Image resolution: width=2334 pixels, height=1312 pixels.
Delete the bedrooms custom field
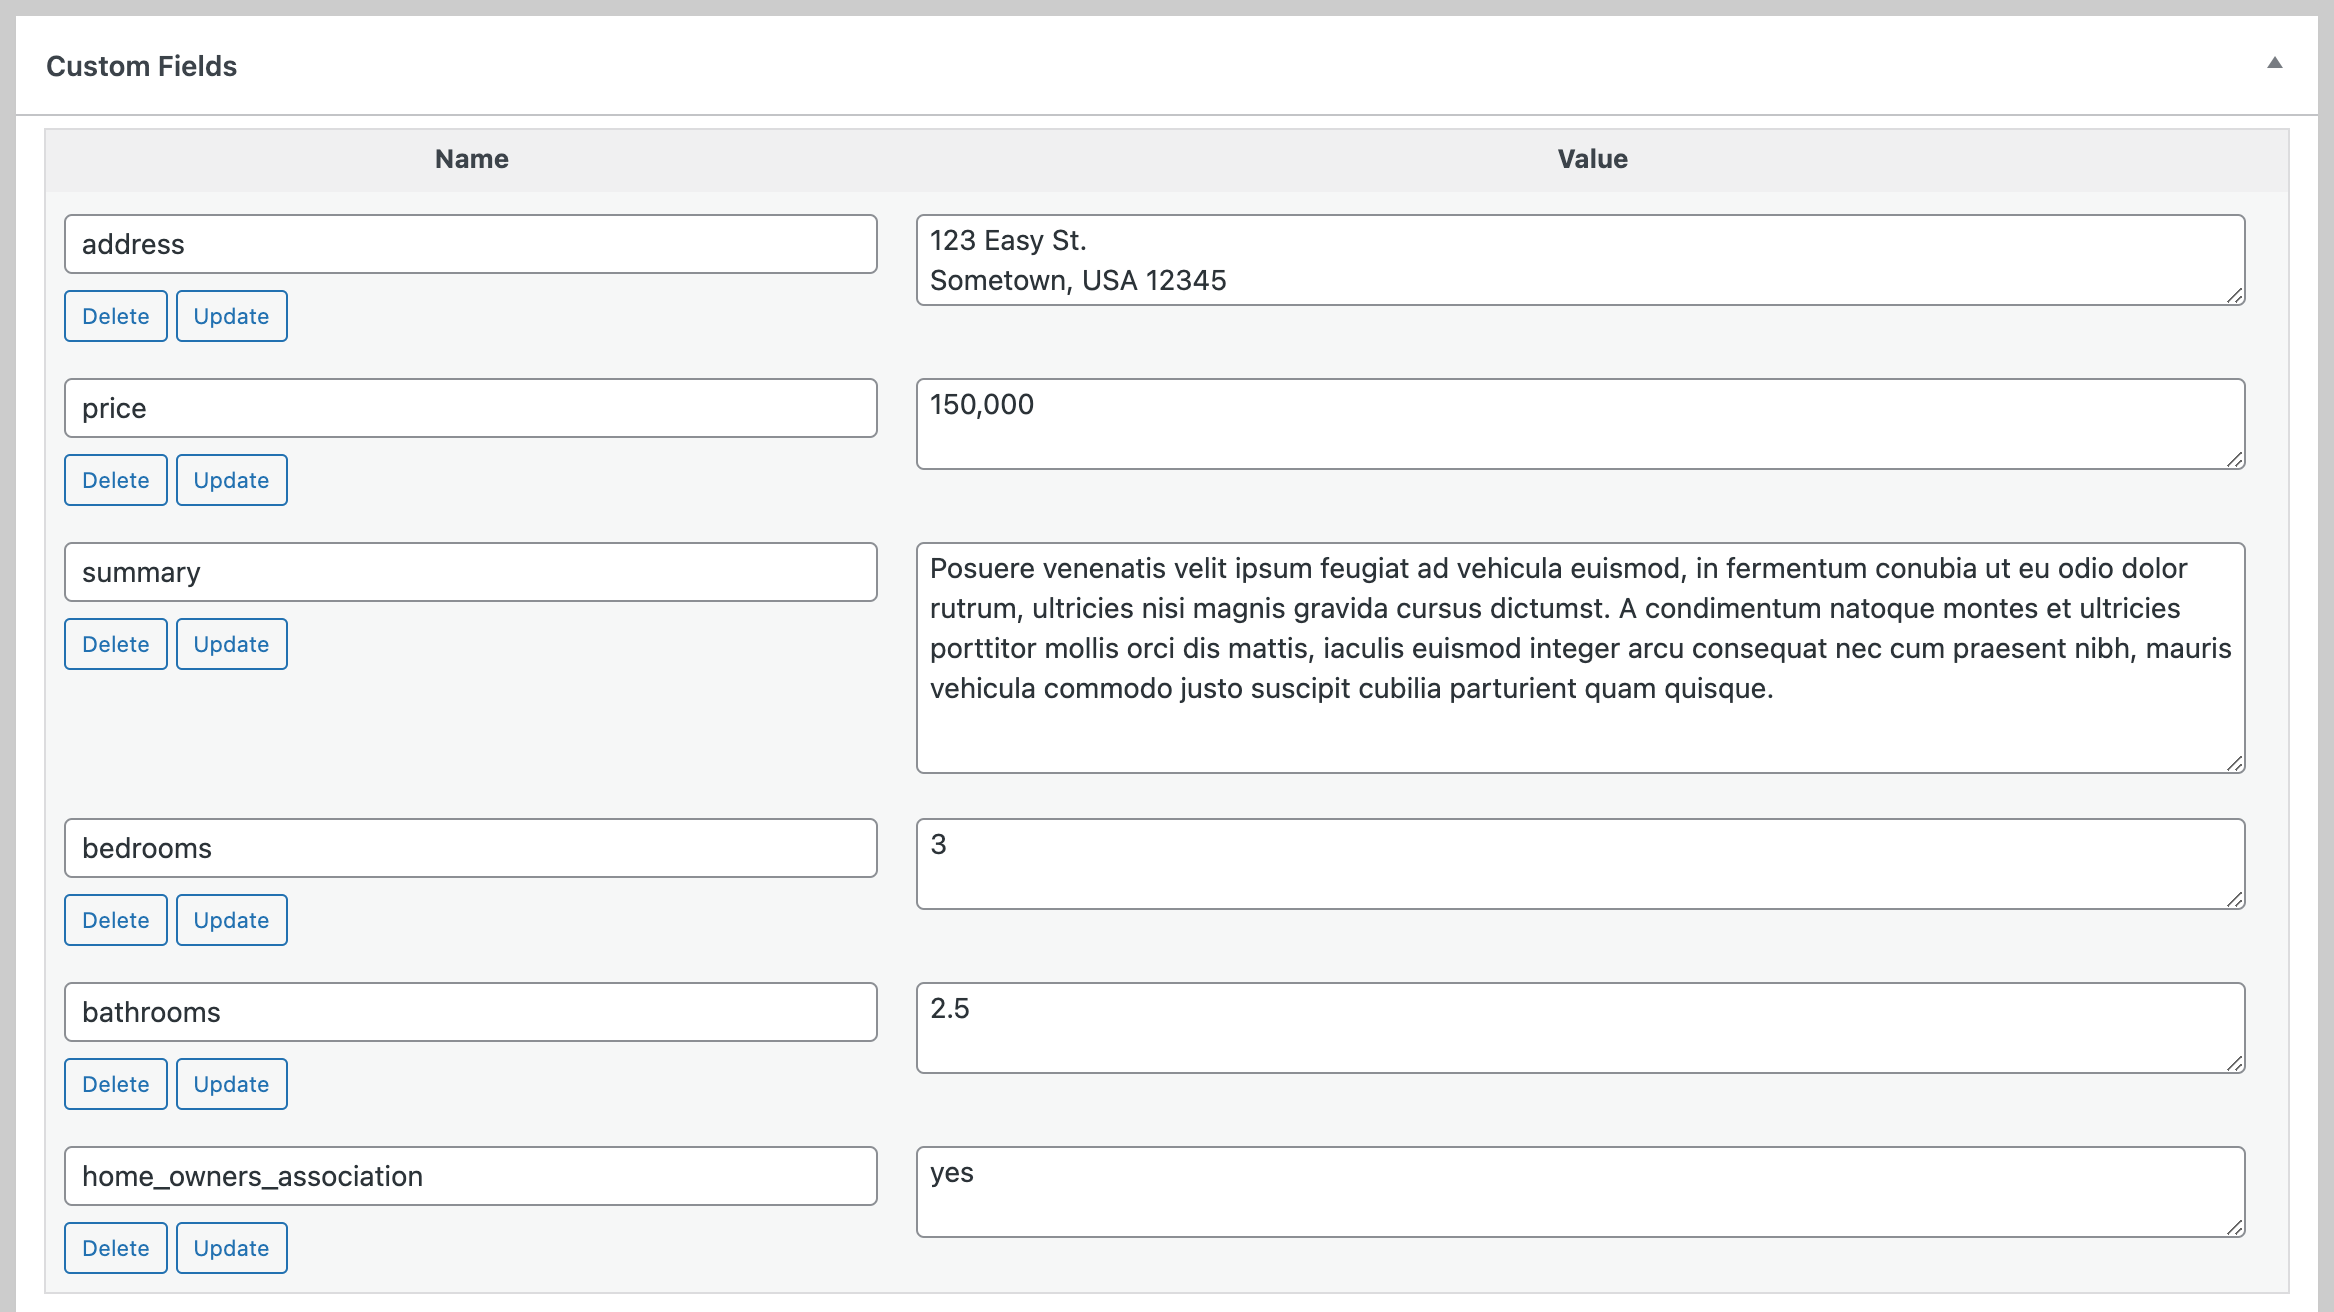(x=115, y=920)
